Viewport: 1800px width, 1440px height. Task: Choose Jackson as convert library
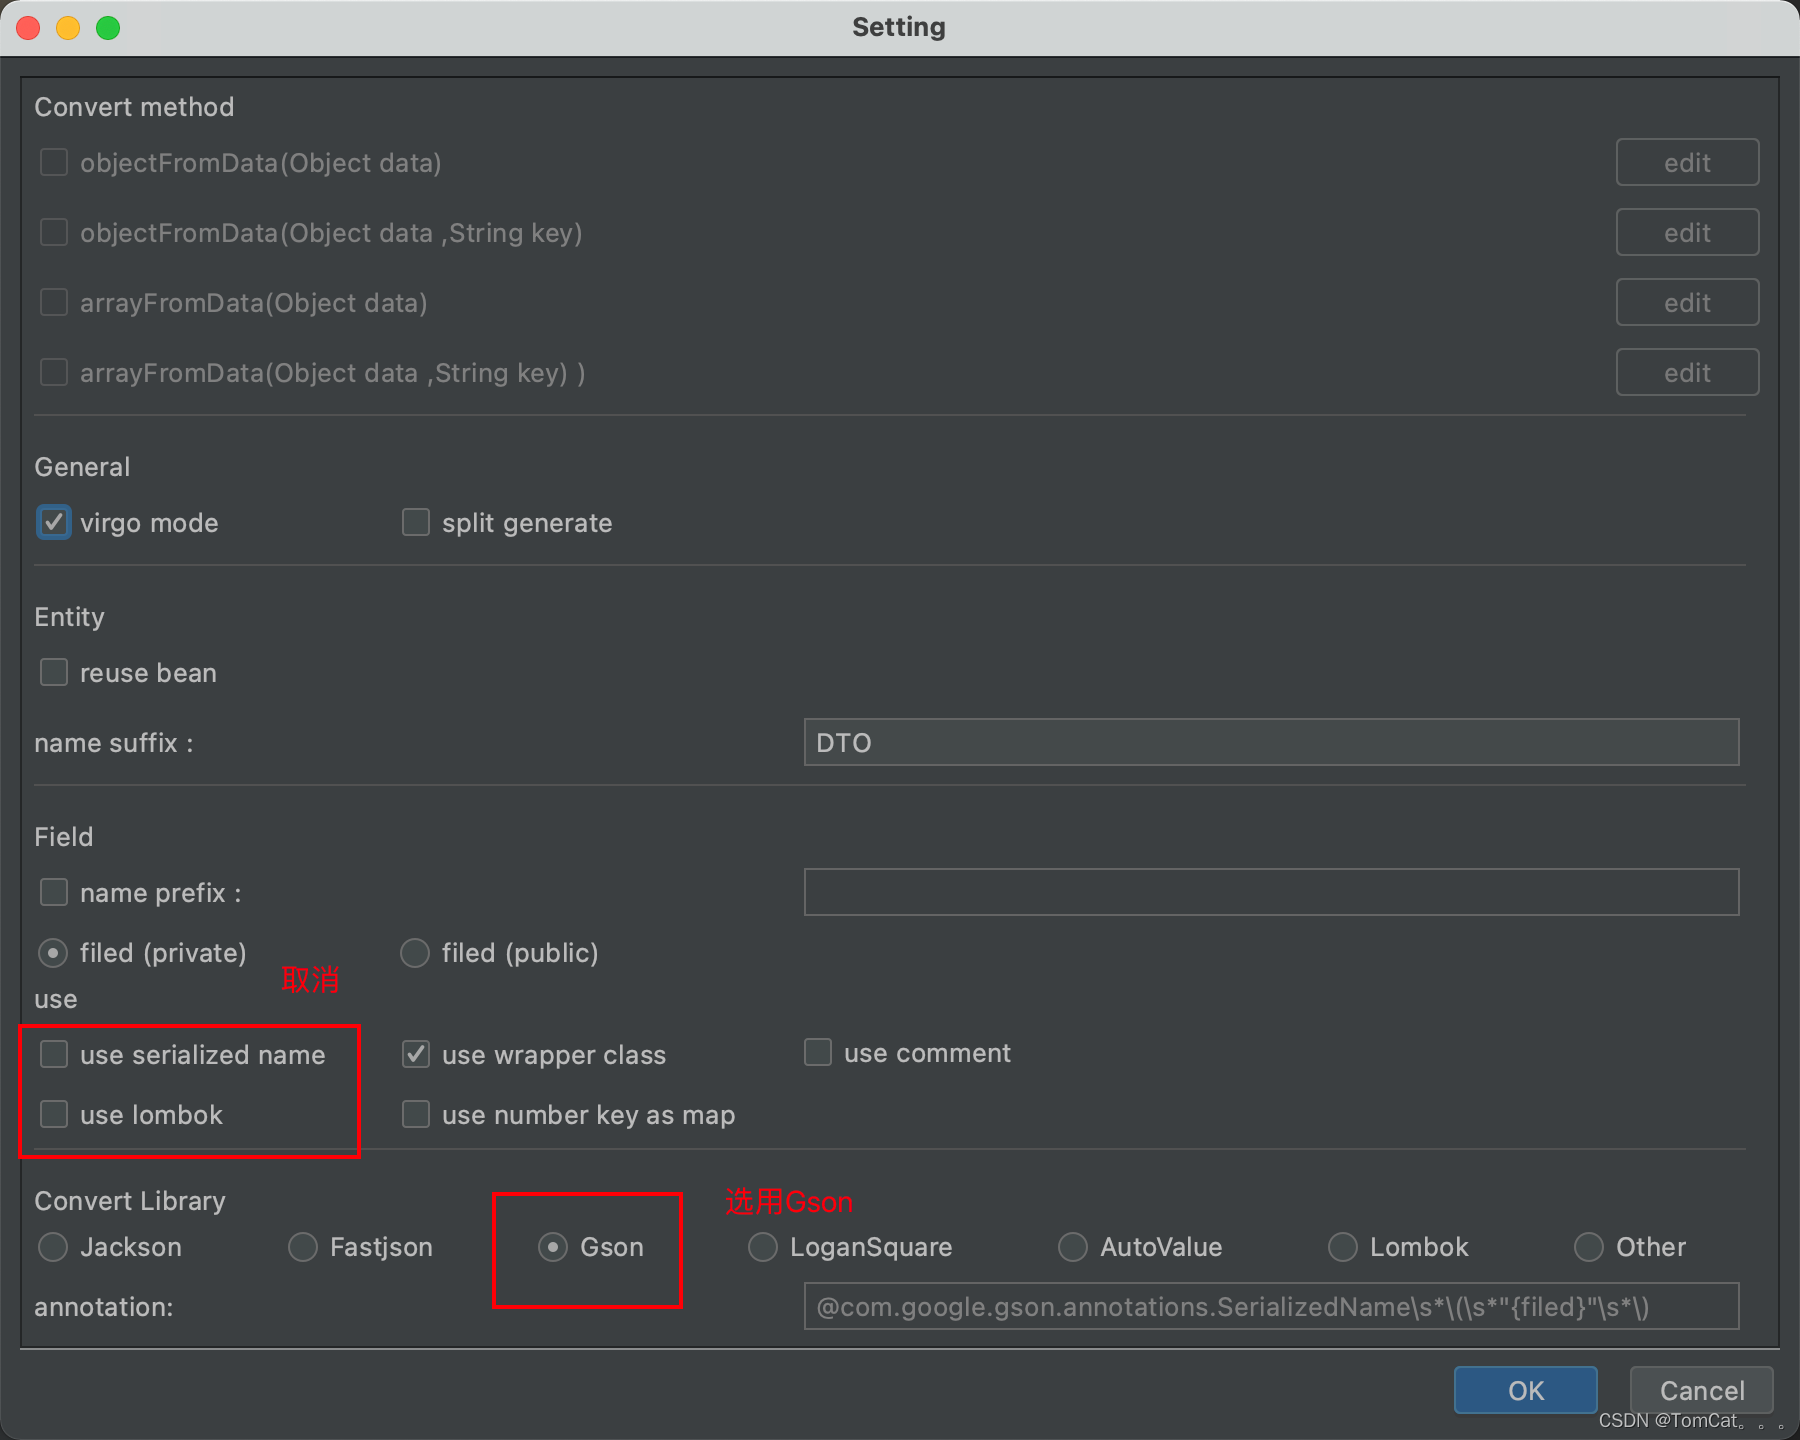53,1247
